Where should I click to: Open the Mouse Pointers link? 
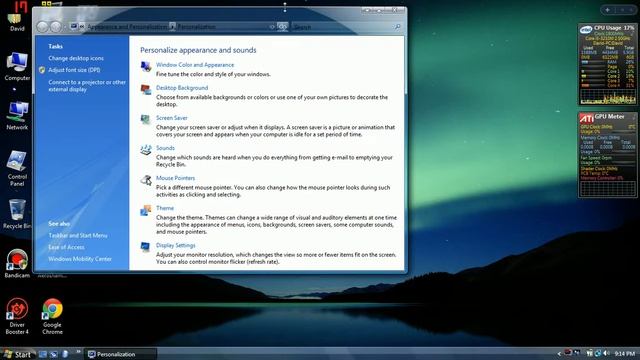tap(175, 178)
